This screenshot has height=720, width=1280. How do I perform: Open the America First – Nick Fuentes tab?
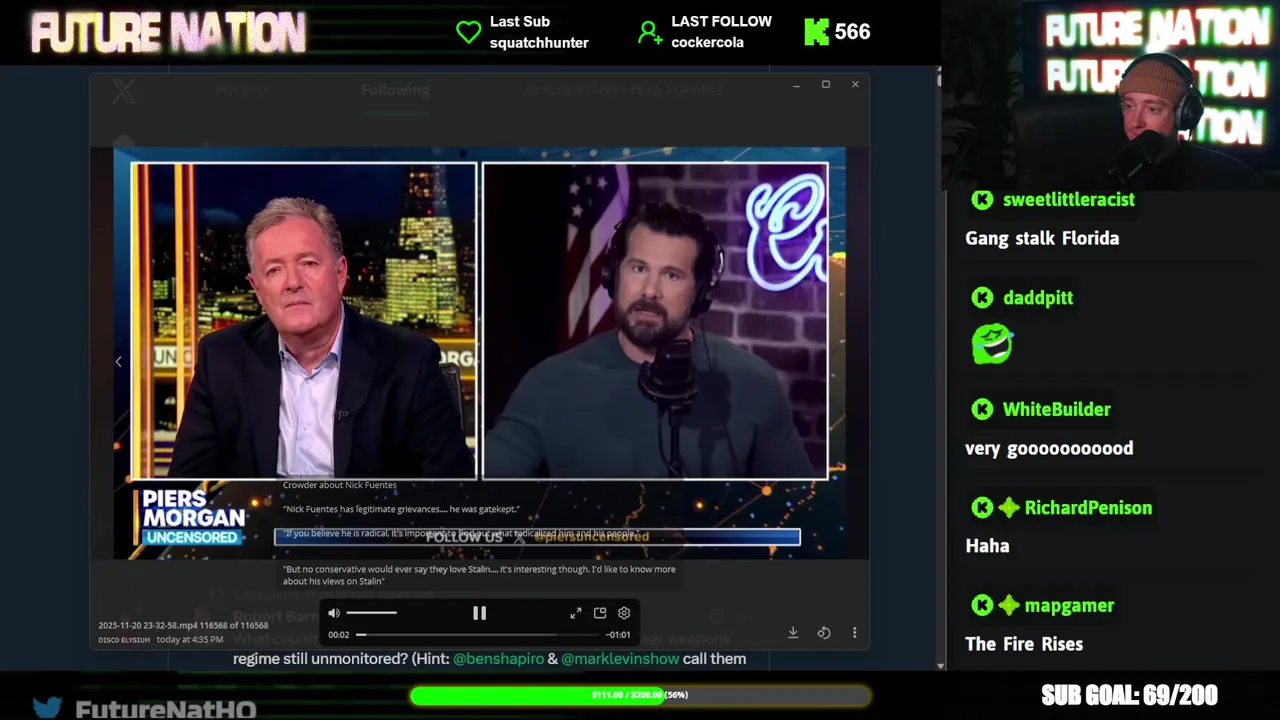click(623, 90)
